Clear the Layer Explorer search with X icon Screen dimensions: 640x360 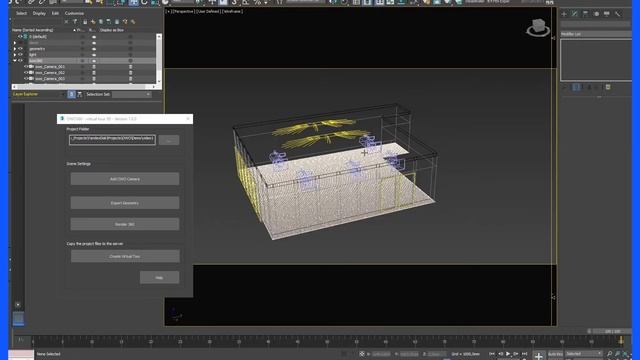point(67,22)
